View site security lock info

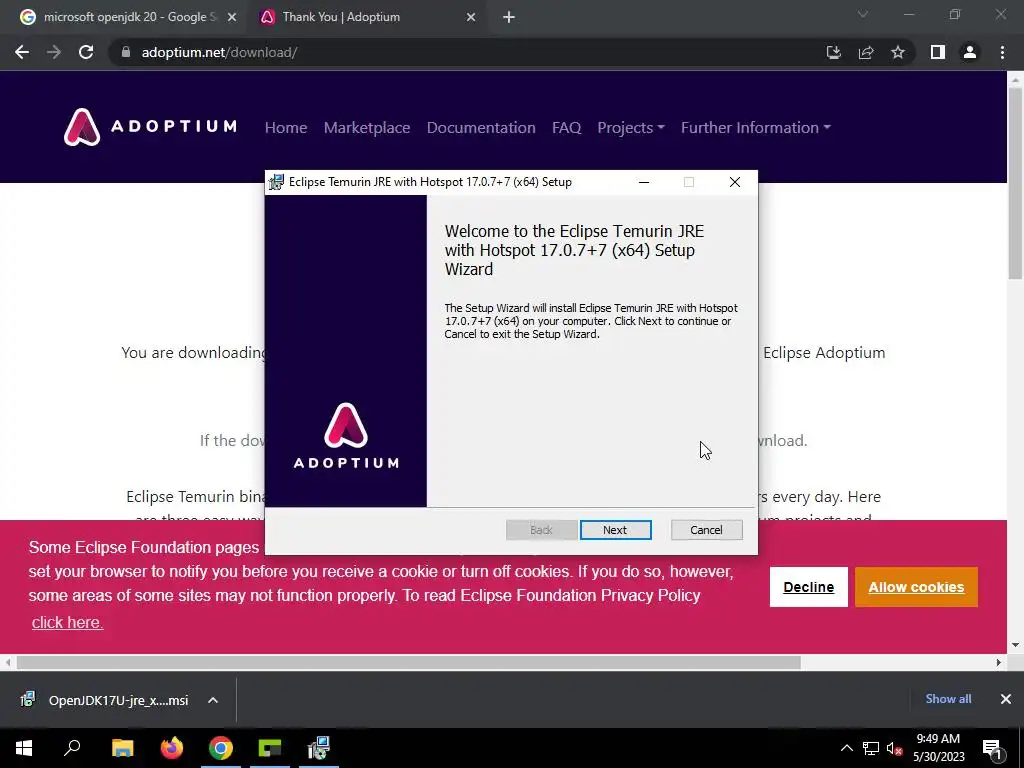[126, 52]
